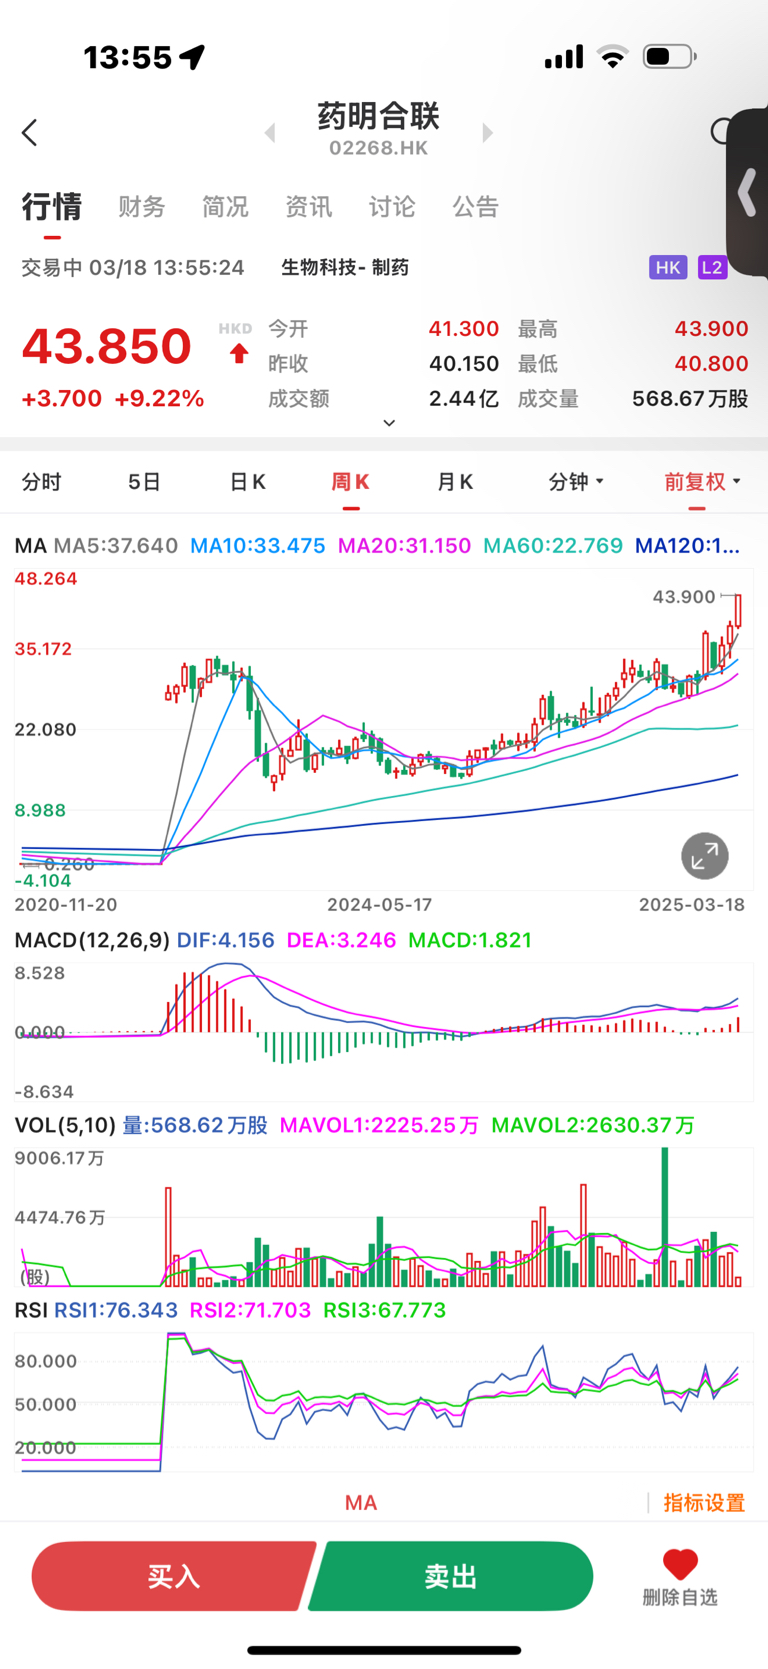Tap the change percent +9.22%

tap(160, 399)
